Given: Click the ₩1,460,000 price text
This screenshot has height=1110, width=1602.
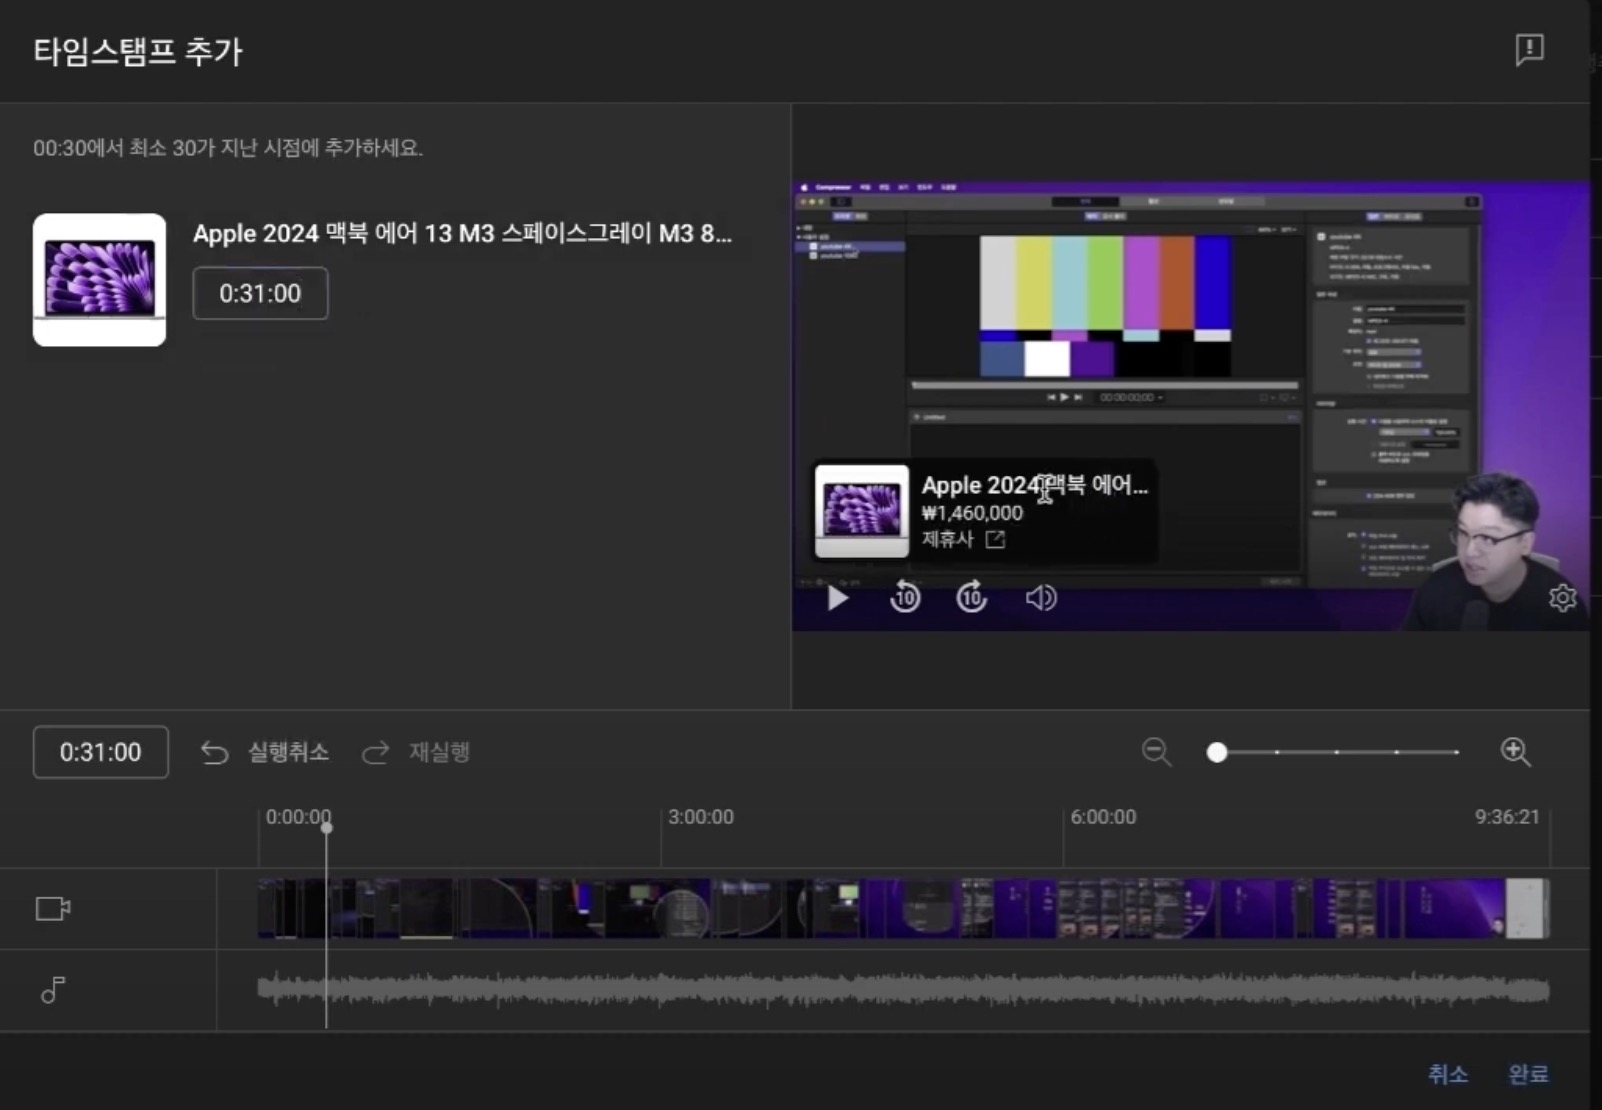Looking at the screenshot, I should [972, 513].
